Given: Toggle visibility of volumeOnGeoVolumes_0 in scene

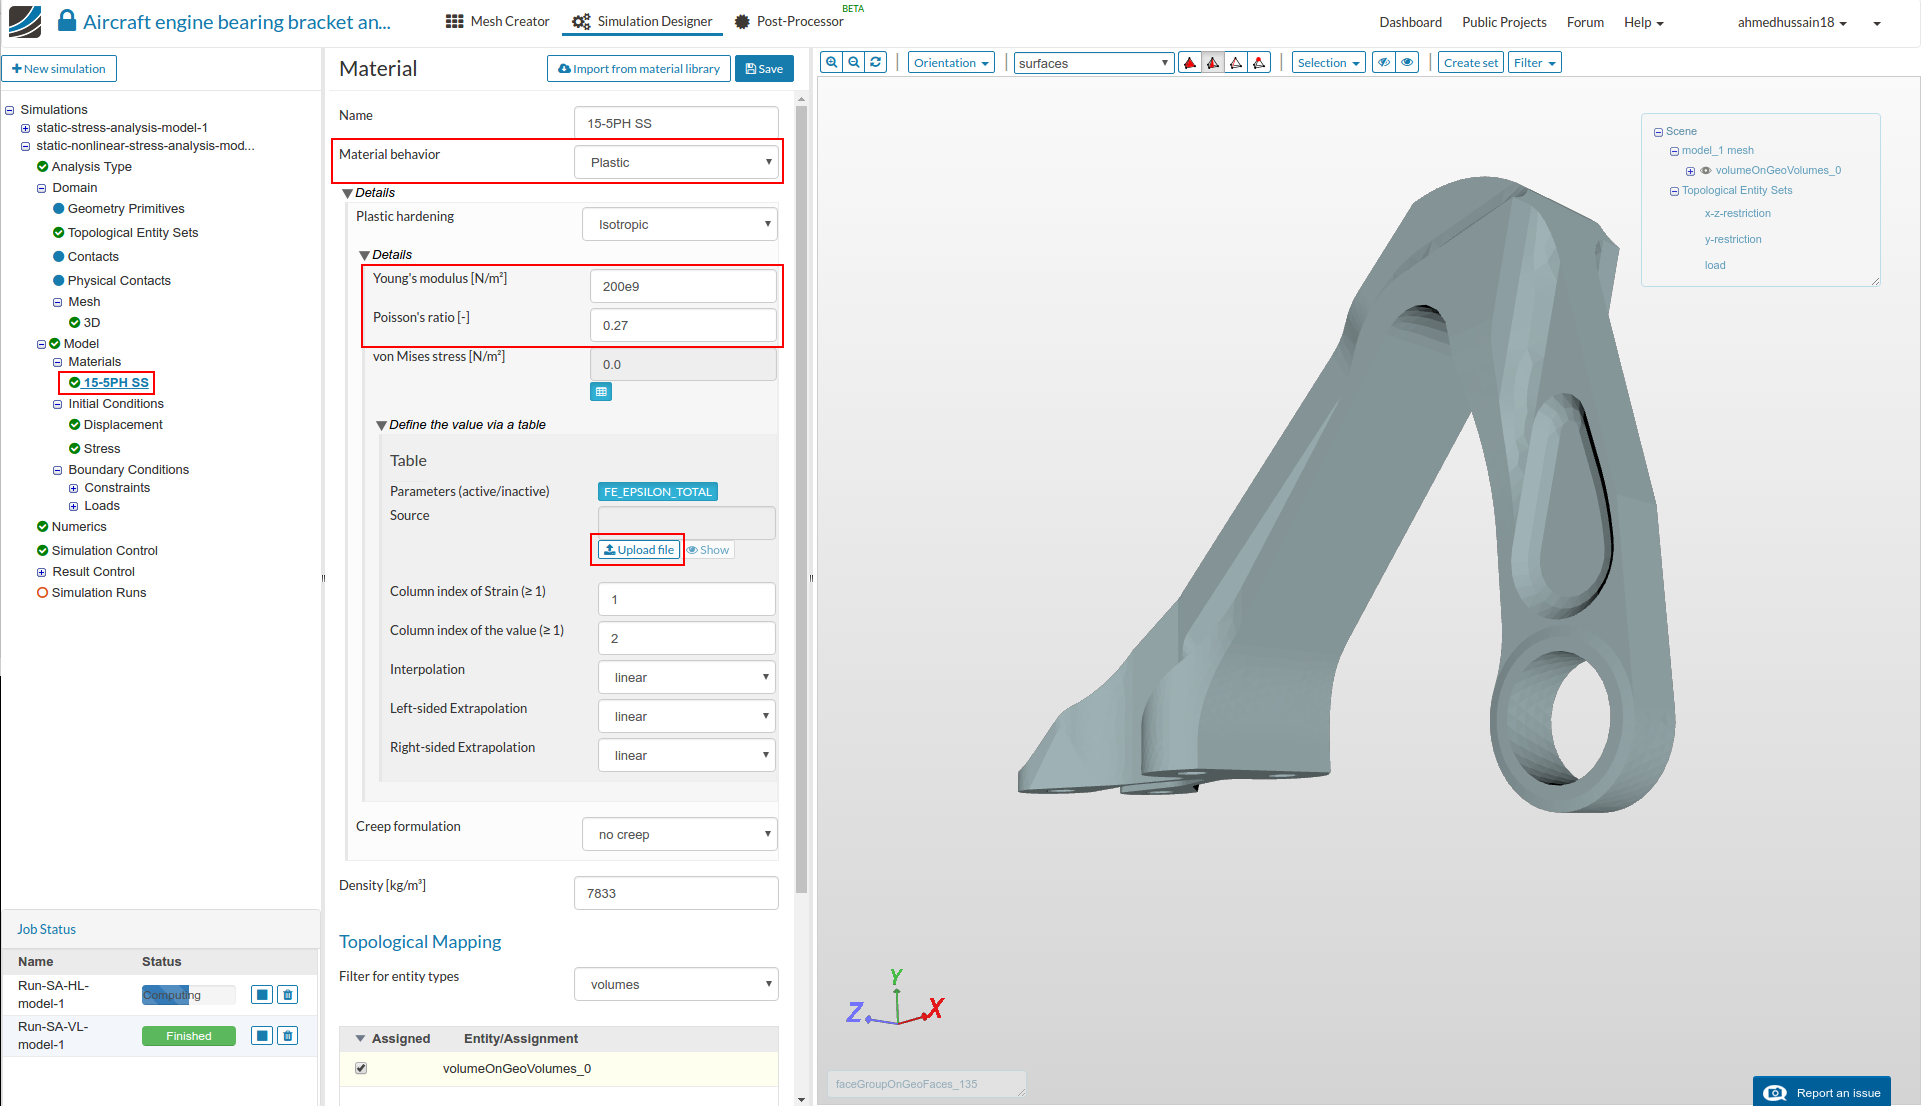Looking at the screenshot, I should coord(1705,171).
